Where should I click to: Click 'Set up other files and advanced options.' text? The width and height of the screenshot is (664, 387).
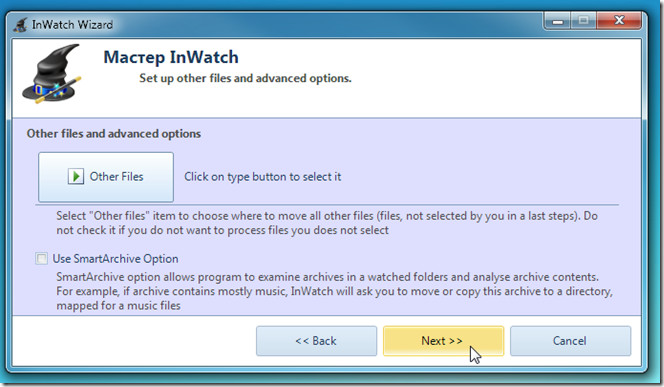point(245,78)
